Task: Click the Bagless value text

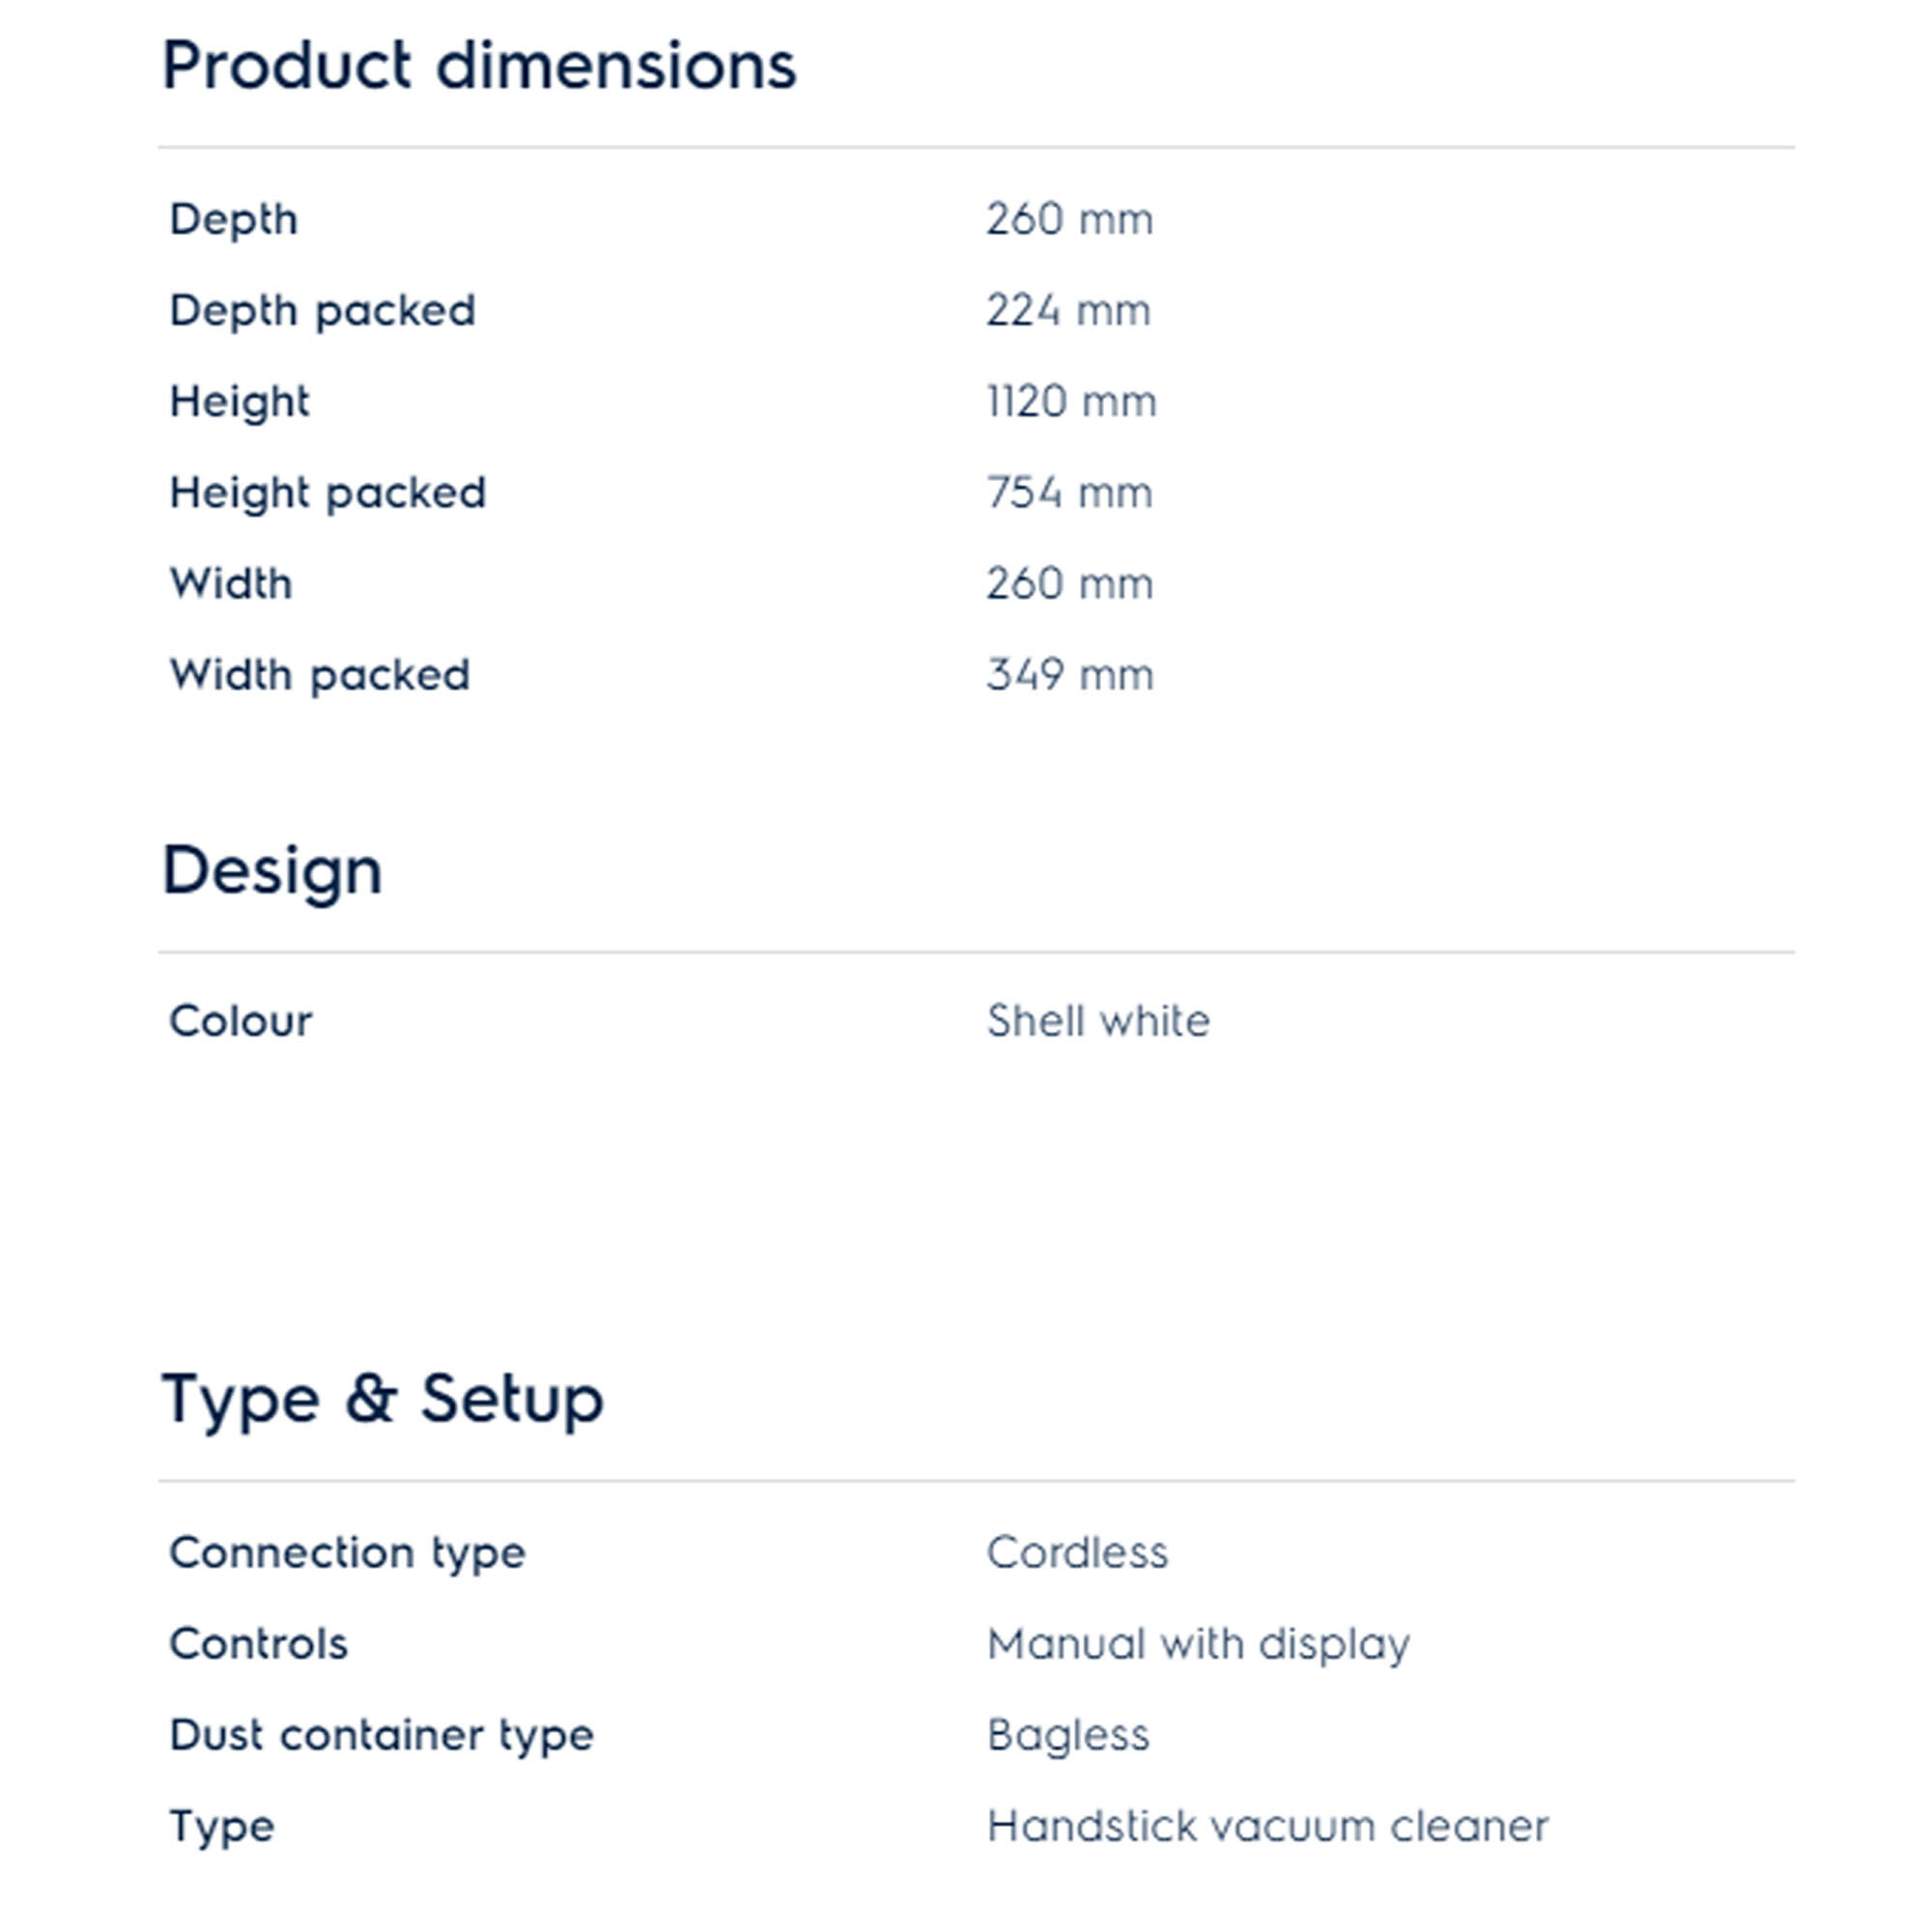Action: pos(1068,1735)
